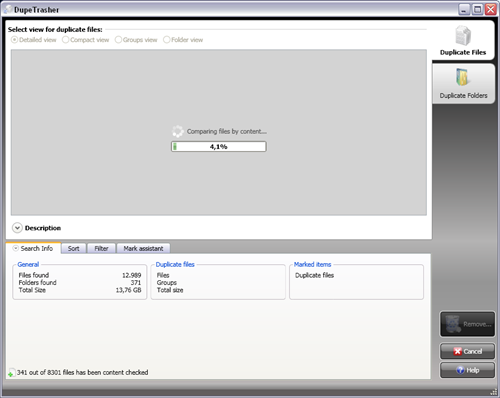The height and width of the screenshot is (398, 500).
Task: Click the Total Size value 13,76 GB
Action: pos(128,290)
